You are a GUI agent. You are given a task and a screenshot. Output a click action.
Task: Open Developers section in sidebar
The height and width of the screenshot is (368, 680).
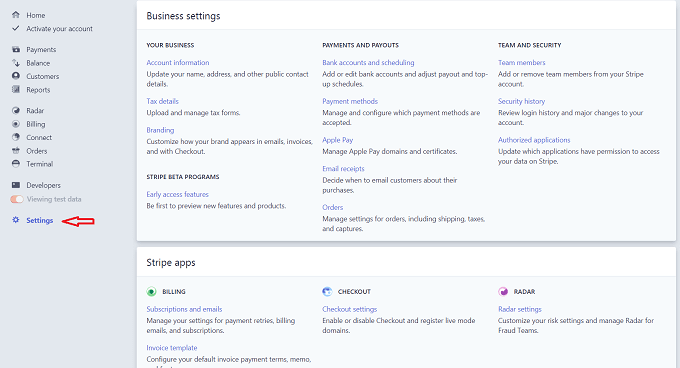click(43, 185)
